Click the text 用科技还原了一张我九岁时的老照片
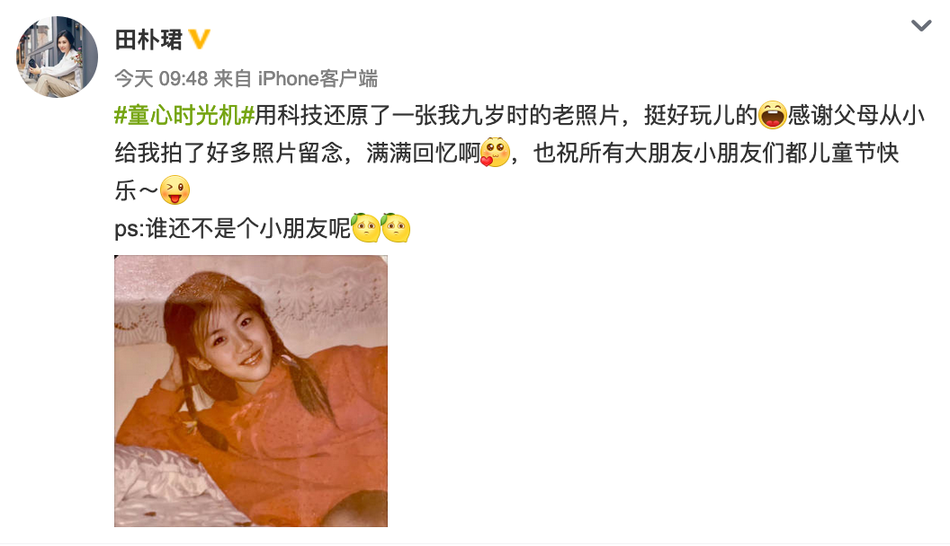This screenshot has width=950, height=546. click(x=436, y=115)
